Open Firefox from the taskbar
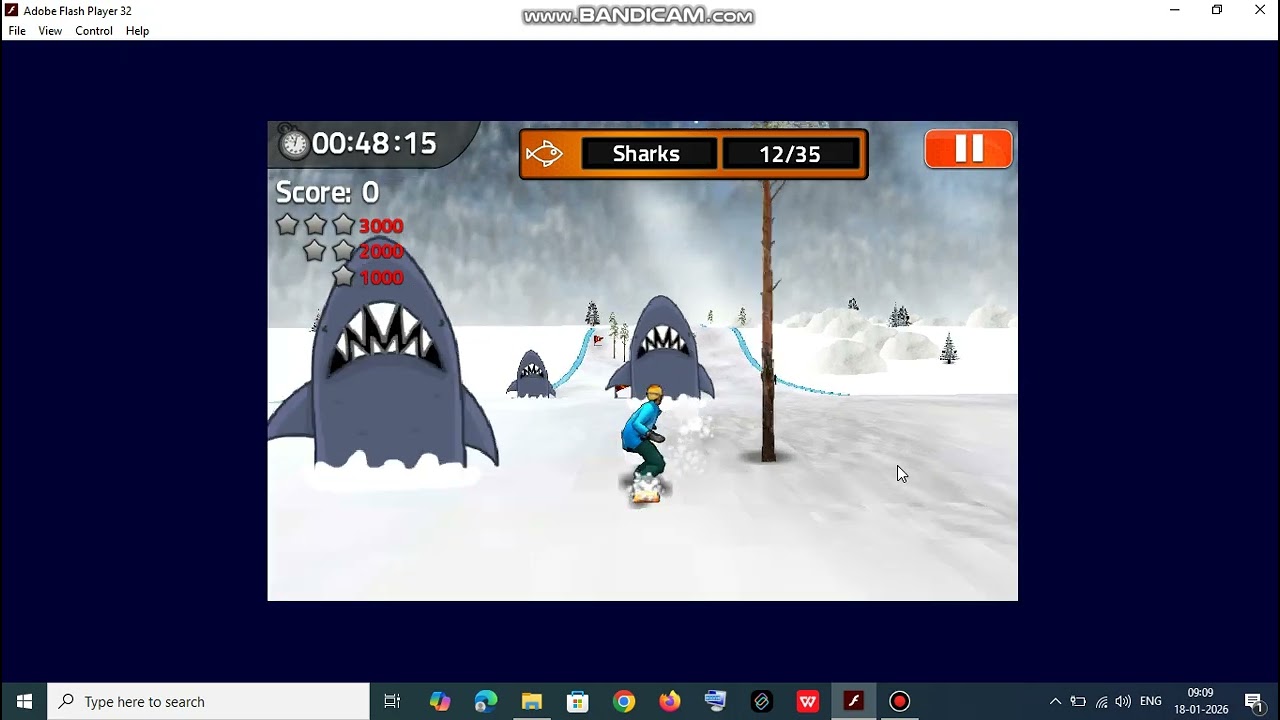This screenshot has width=1280, height=720. tap(670, 701)
